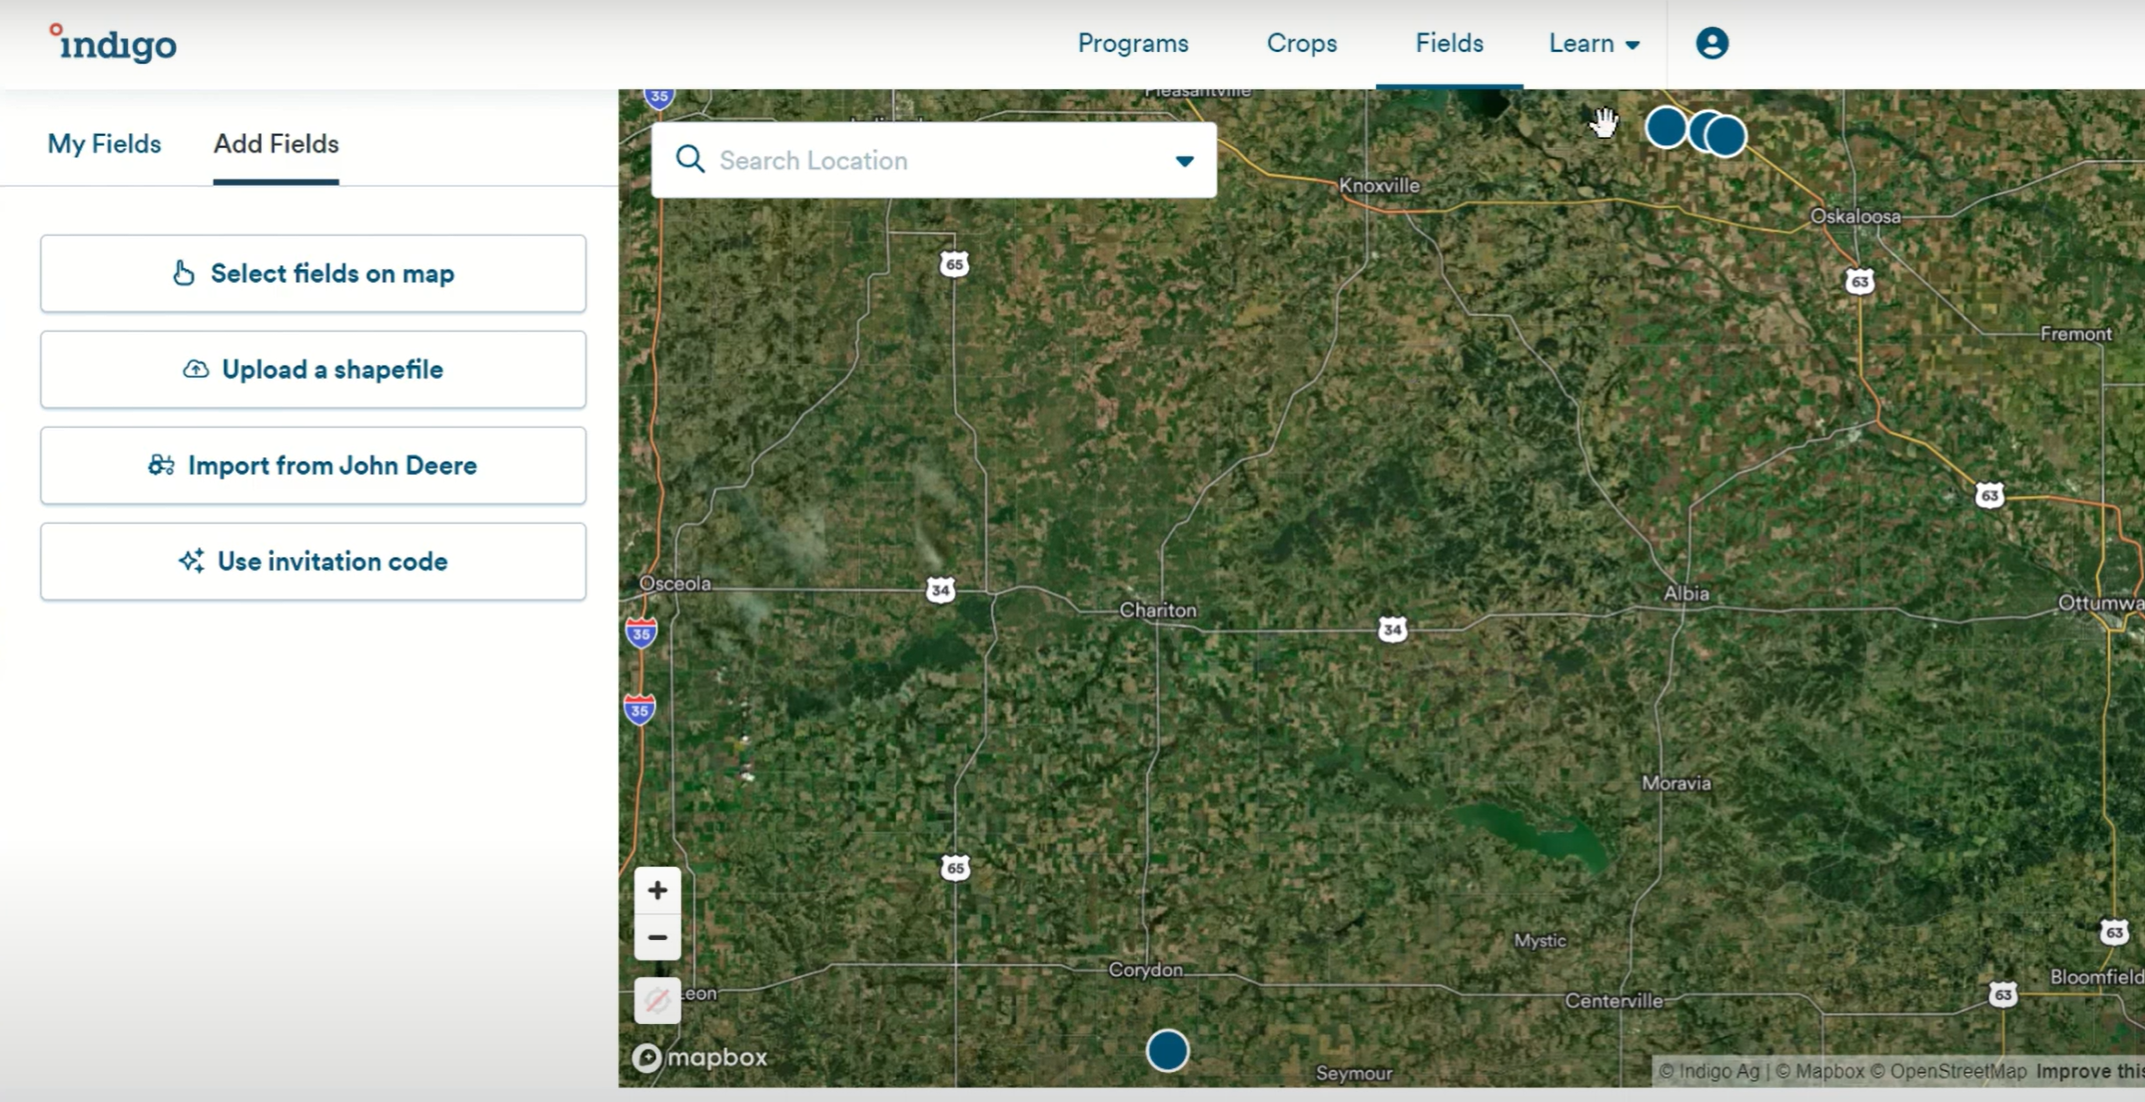Click the Mapbox logo icon
Screen dimensions: 2145x1102
648,1057
